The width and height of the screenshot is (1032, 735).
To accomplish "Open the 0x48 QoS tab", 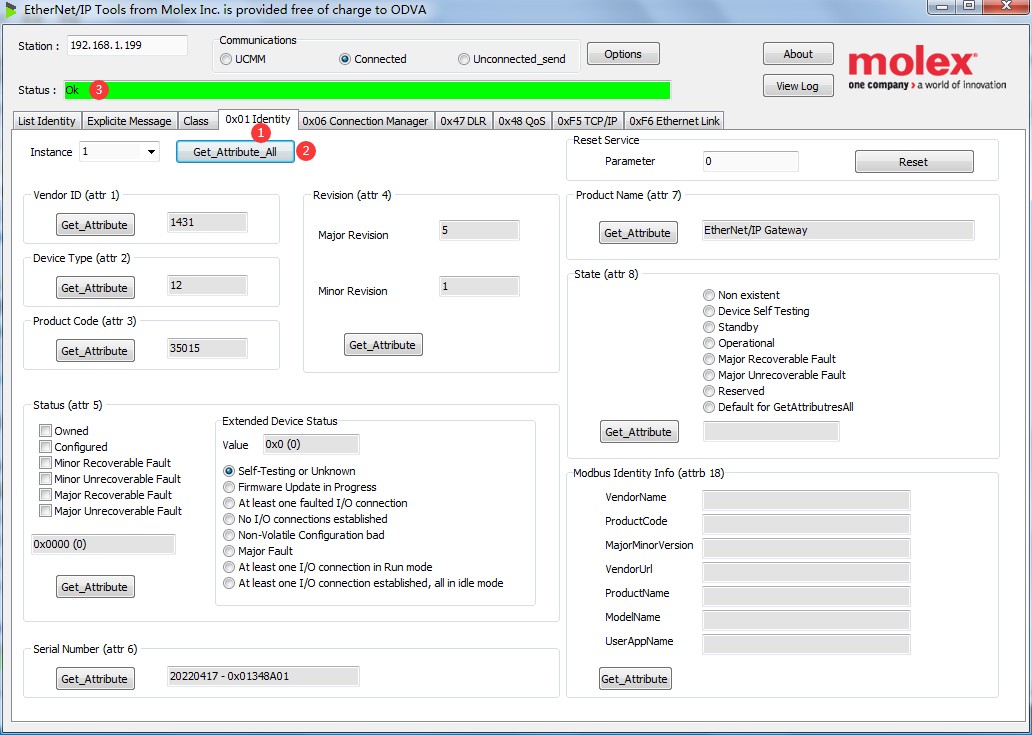I will 522,121.
